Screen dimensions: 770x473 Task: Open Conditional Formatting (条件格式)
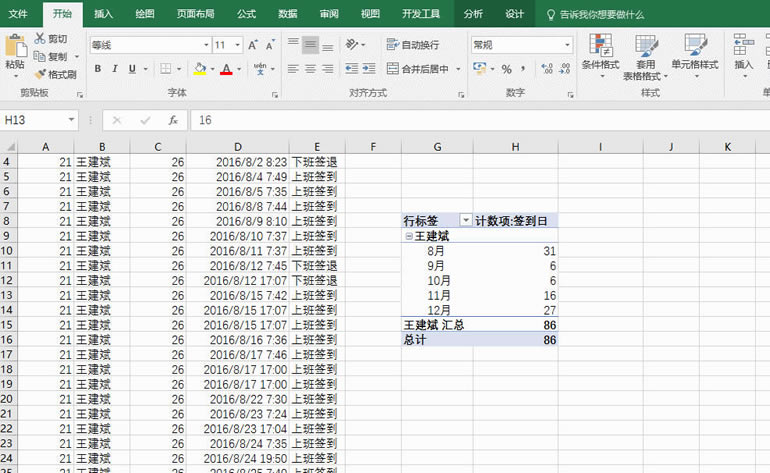pyautogui.click(x=600, y=56)
